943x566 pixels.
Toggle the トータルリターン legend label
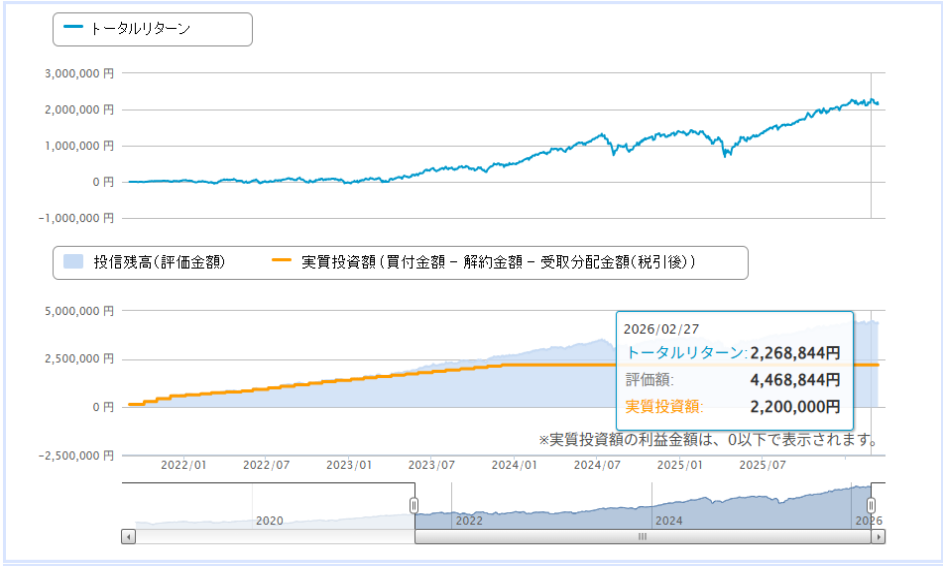140,29
